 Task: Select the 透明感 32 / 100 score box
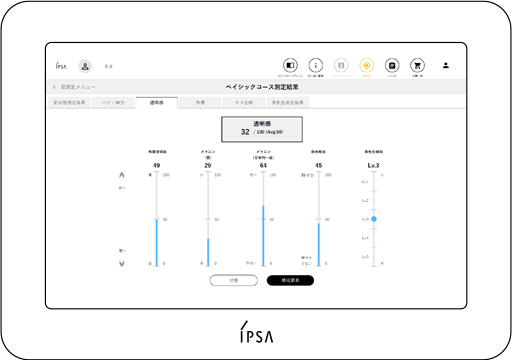(262, 129)
